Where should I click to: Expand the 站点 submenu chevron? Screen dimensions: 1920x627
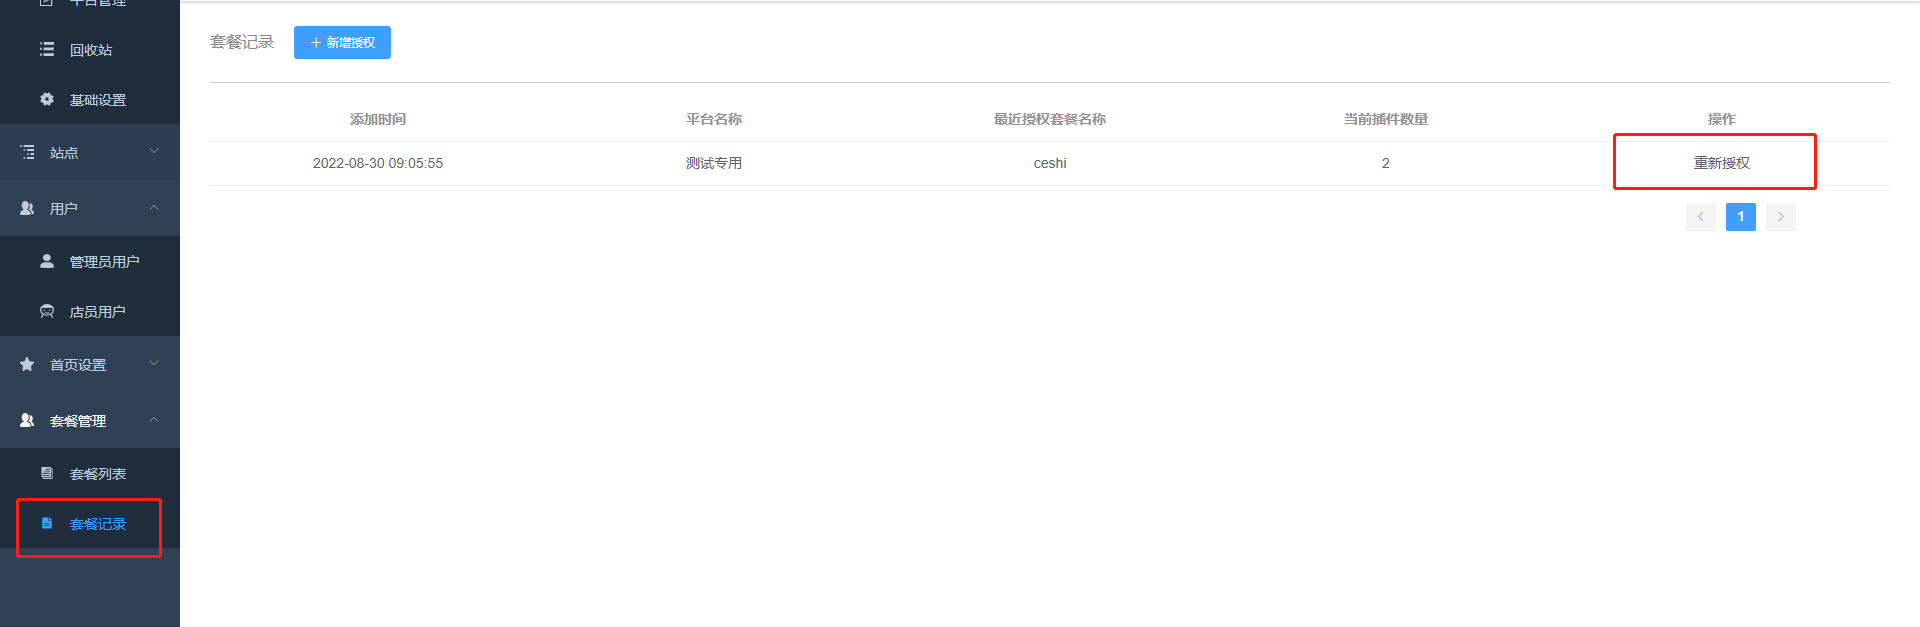(x=154, y=151)
